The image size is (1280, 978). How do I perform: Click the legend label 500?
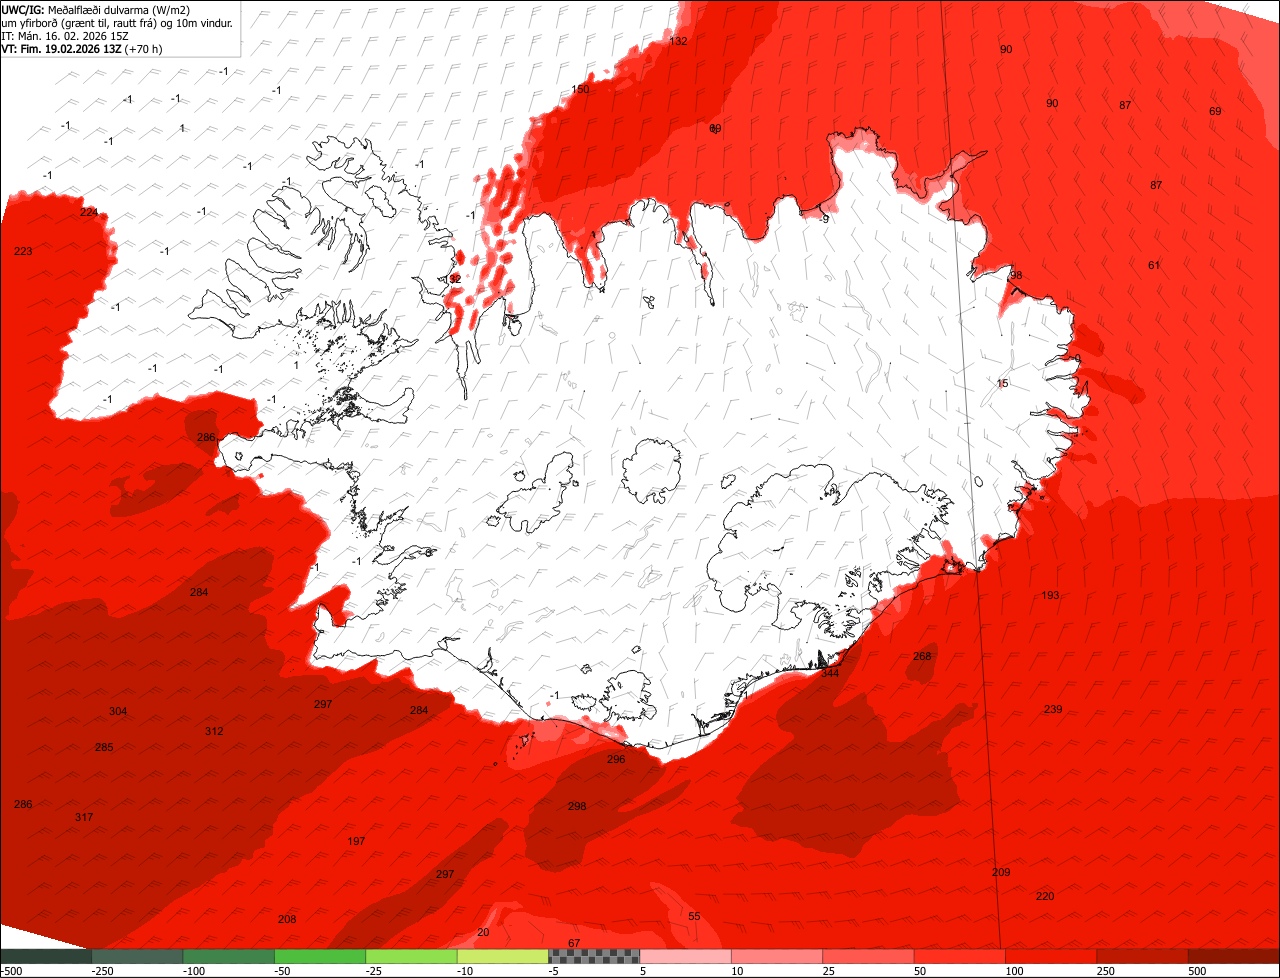pos(1198,971)
